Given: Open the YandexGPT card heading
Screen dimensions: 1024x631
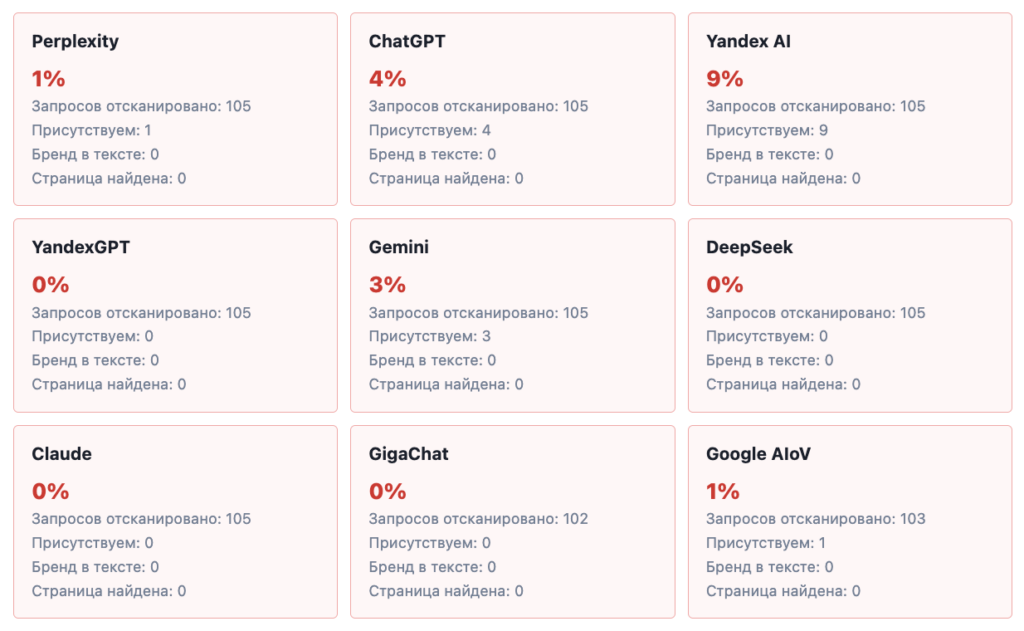Looking at the screenshot, I should [81, 248].
